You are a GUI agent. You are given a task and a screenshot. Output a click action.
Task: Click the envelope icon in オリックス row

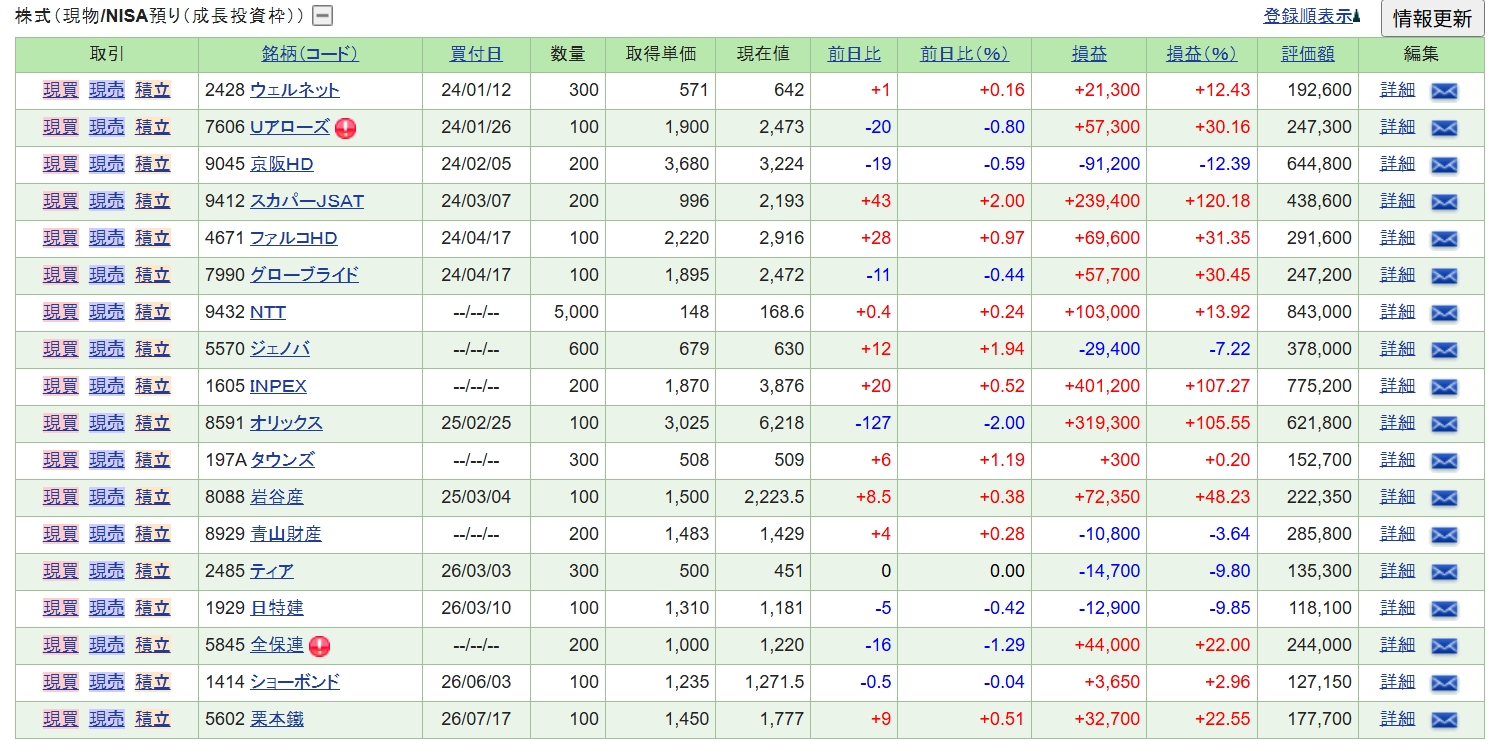[1444, 424]
